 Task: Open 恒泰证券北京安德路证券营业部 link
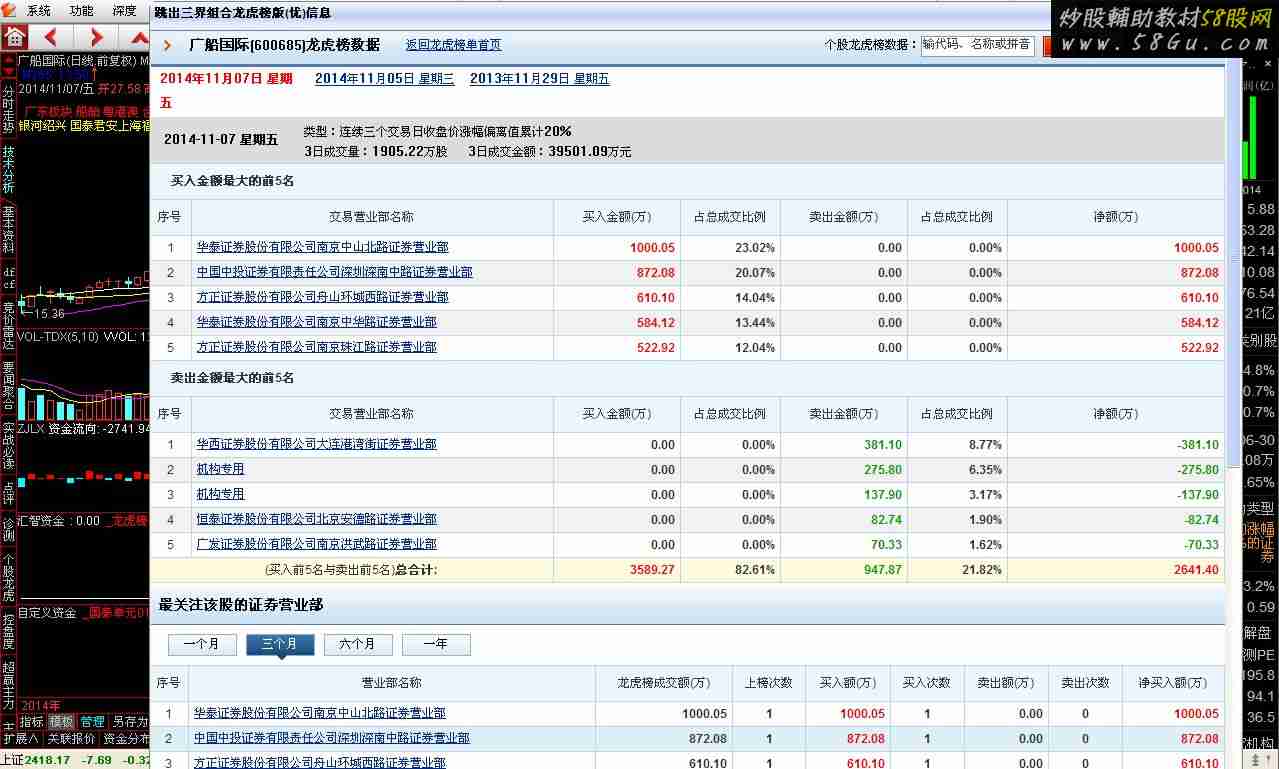(316, 519)
